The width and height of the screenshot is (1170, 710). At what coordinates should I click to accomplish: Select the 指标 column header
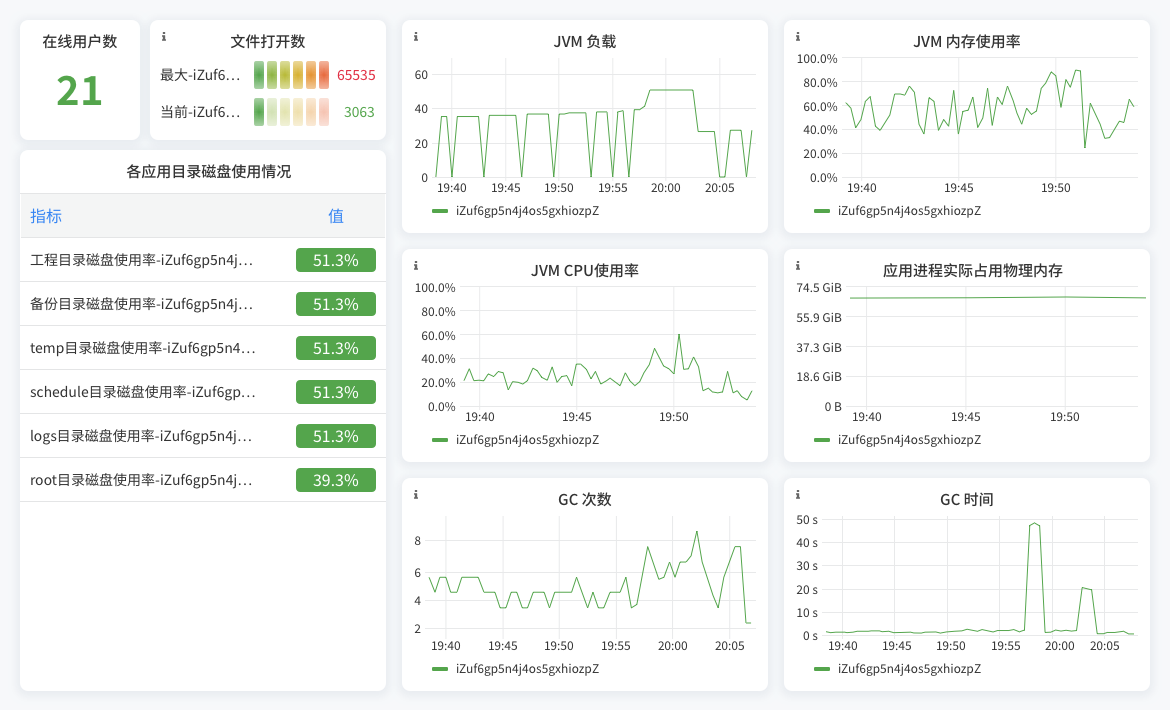tap(47, 216)
